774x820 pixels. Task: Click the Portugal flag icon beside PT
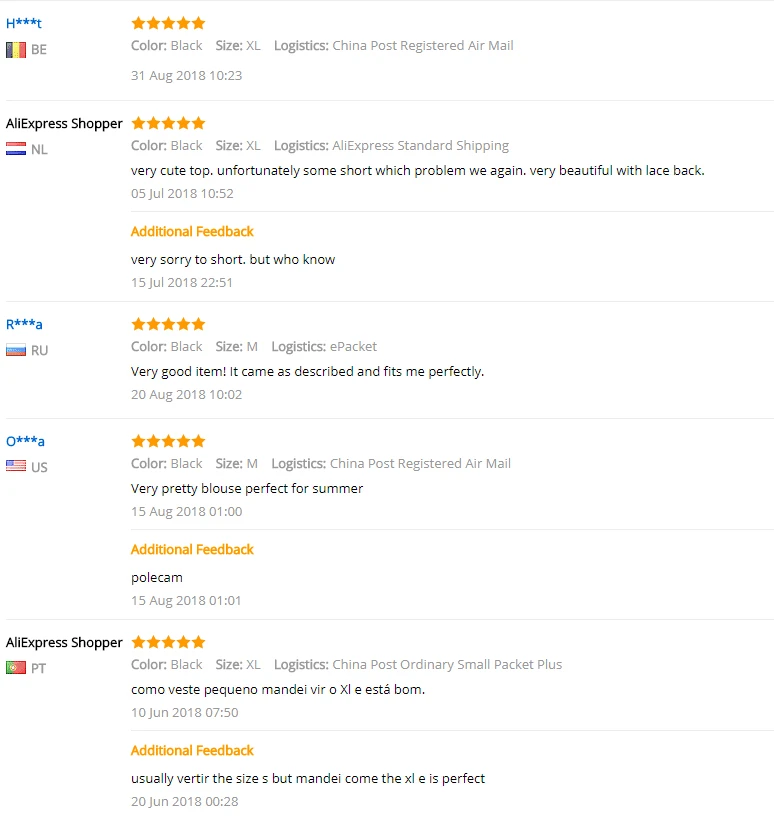coord(16,667)
